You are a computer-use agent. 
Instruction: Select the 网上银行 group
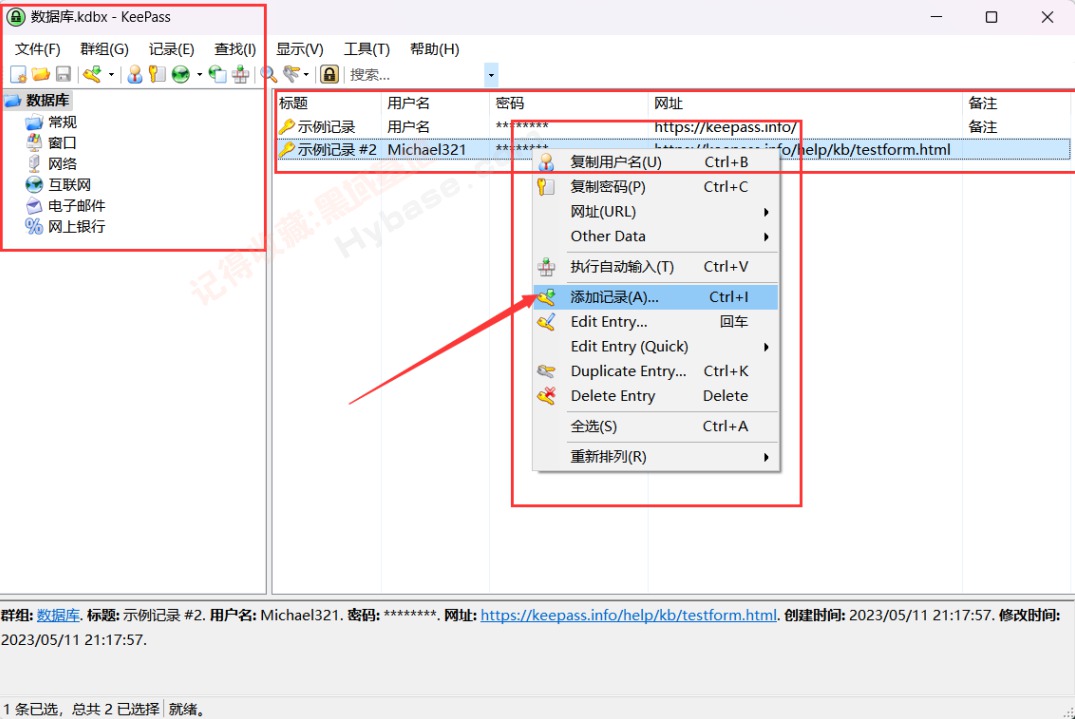77,227
